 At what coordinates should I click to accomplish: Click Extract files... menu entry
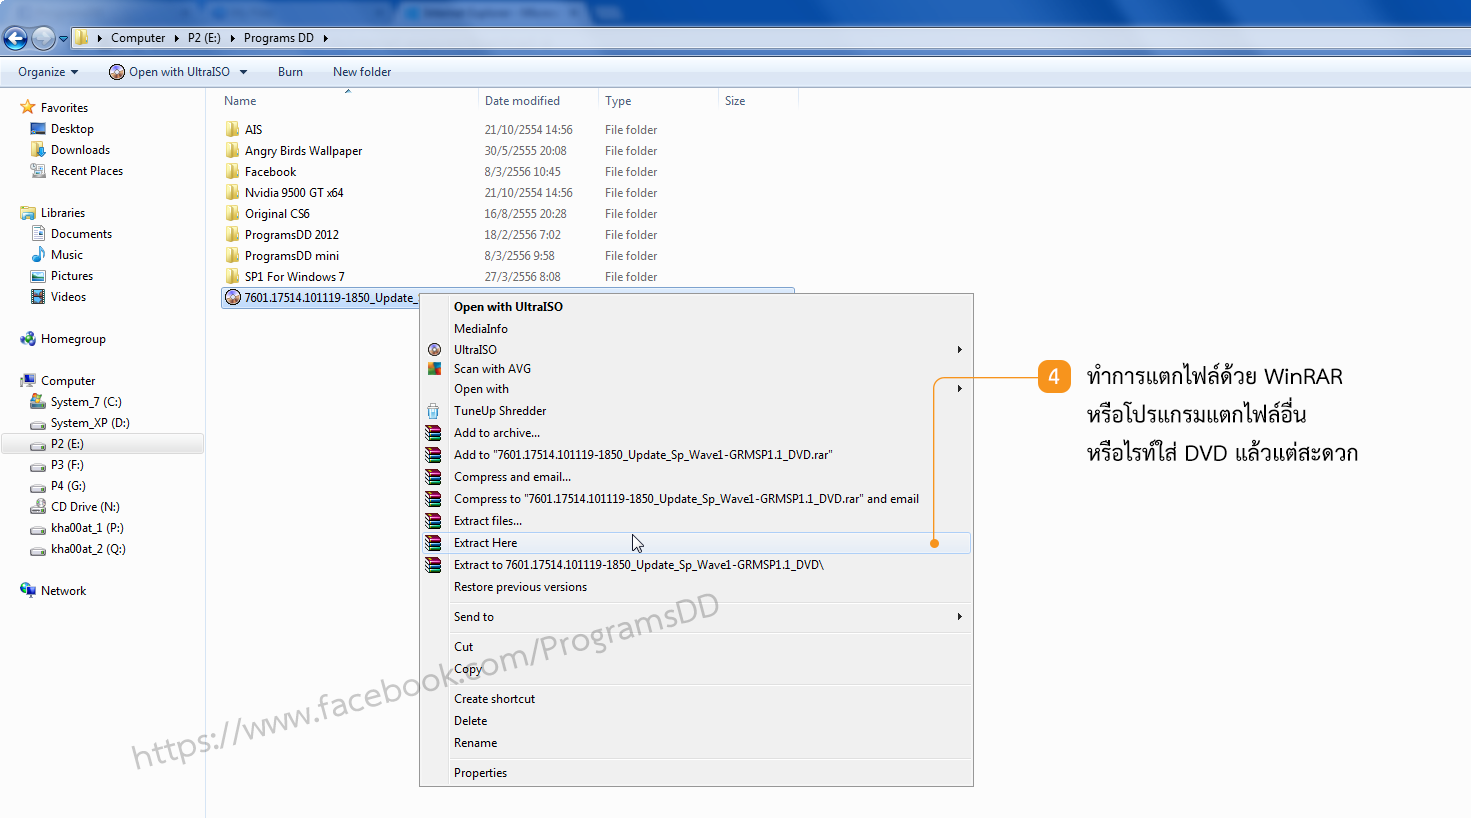(488, 521)
